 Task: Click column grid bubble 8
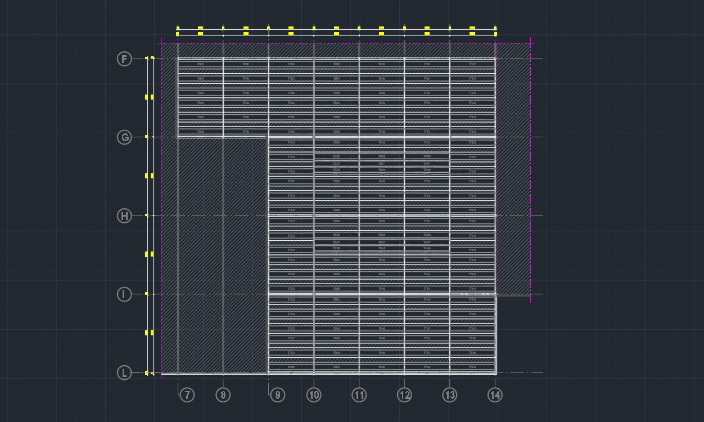pyautogui.click(x=223, y=395)
